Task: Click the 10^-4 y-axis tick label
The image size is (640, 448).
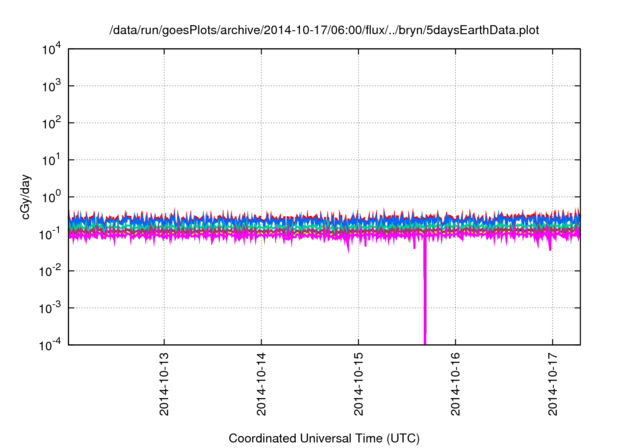Action: click(x=50, y=345)
